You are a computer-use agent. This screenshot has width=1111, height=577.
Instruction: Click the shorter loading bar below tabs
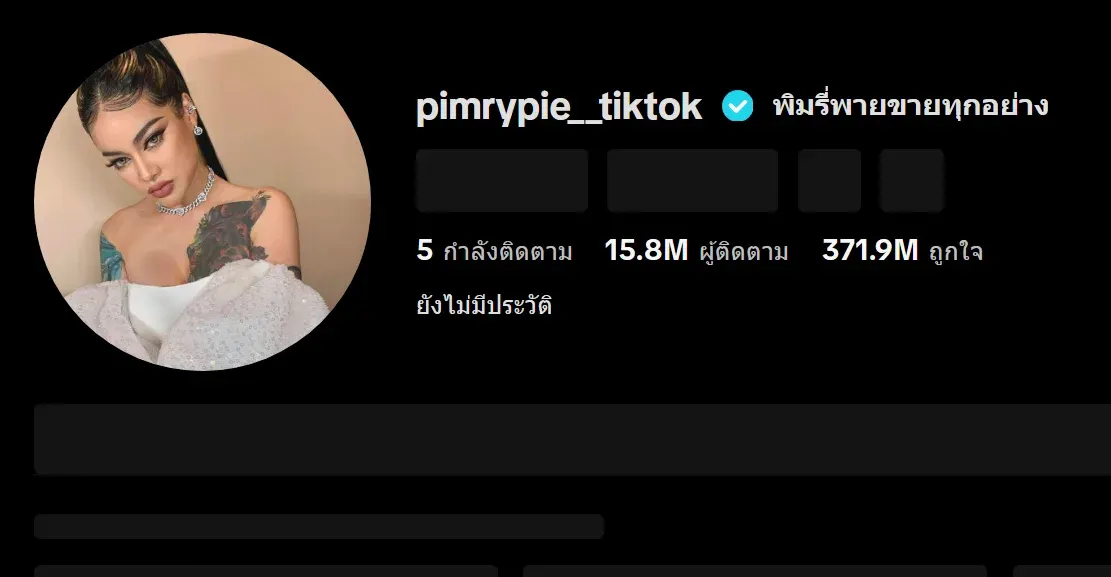click(x=319, y=527)
